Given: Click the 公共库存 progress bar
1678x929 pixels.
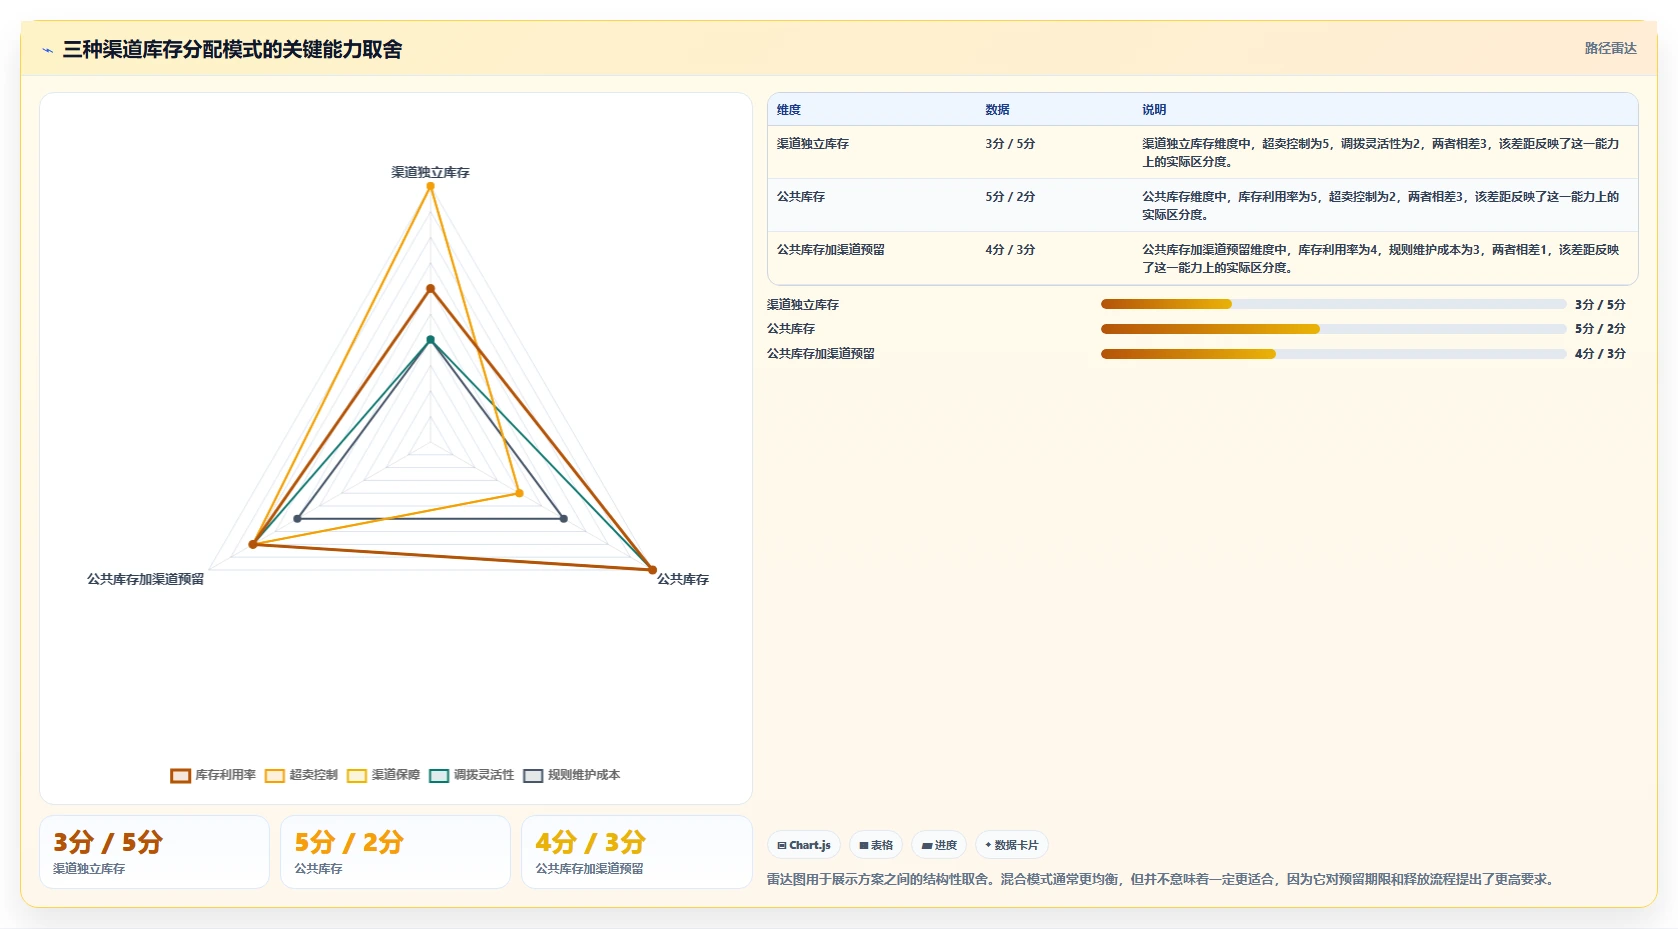Looking at the screenshot, I should [x=1333, y=329].
